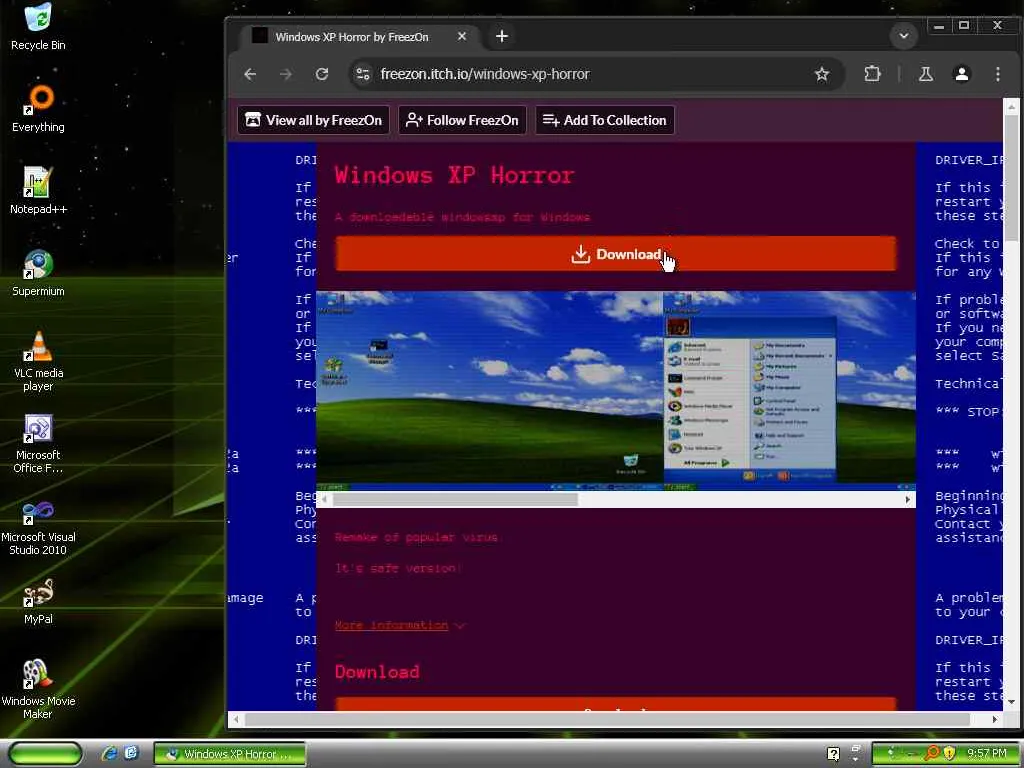This screenshot has width=1024, height=768.
Task: Click the page horizontal scrollbar thumb
Action: click(x=607, y=720)
